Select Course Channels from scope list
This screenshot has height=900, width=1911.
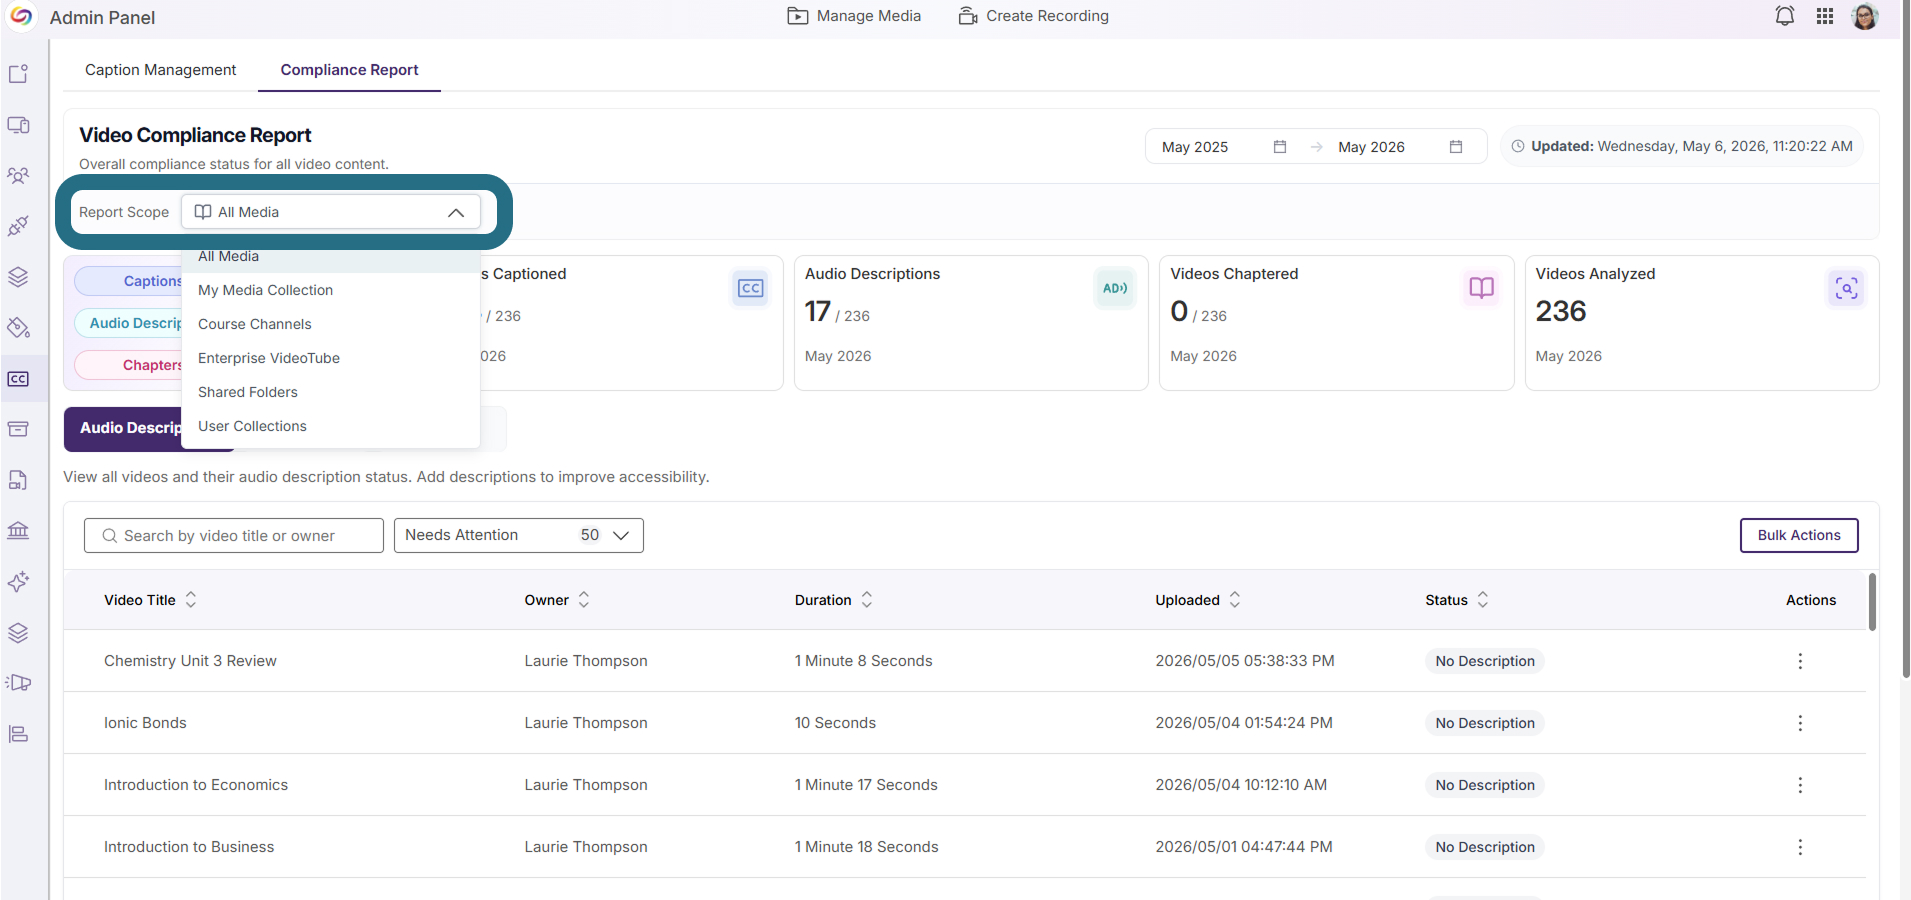(255, 324)
